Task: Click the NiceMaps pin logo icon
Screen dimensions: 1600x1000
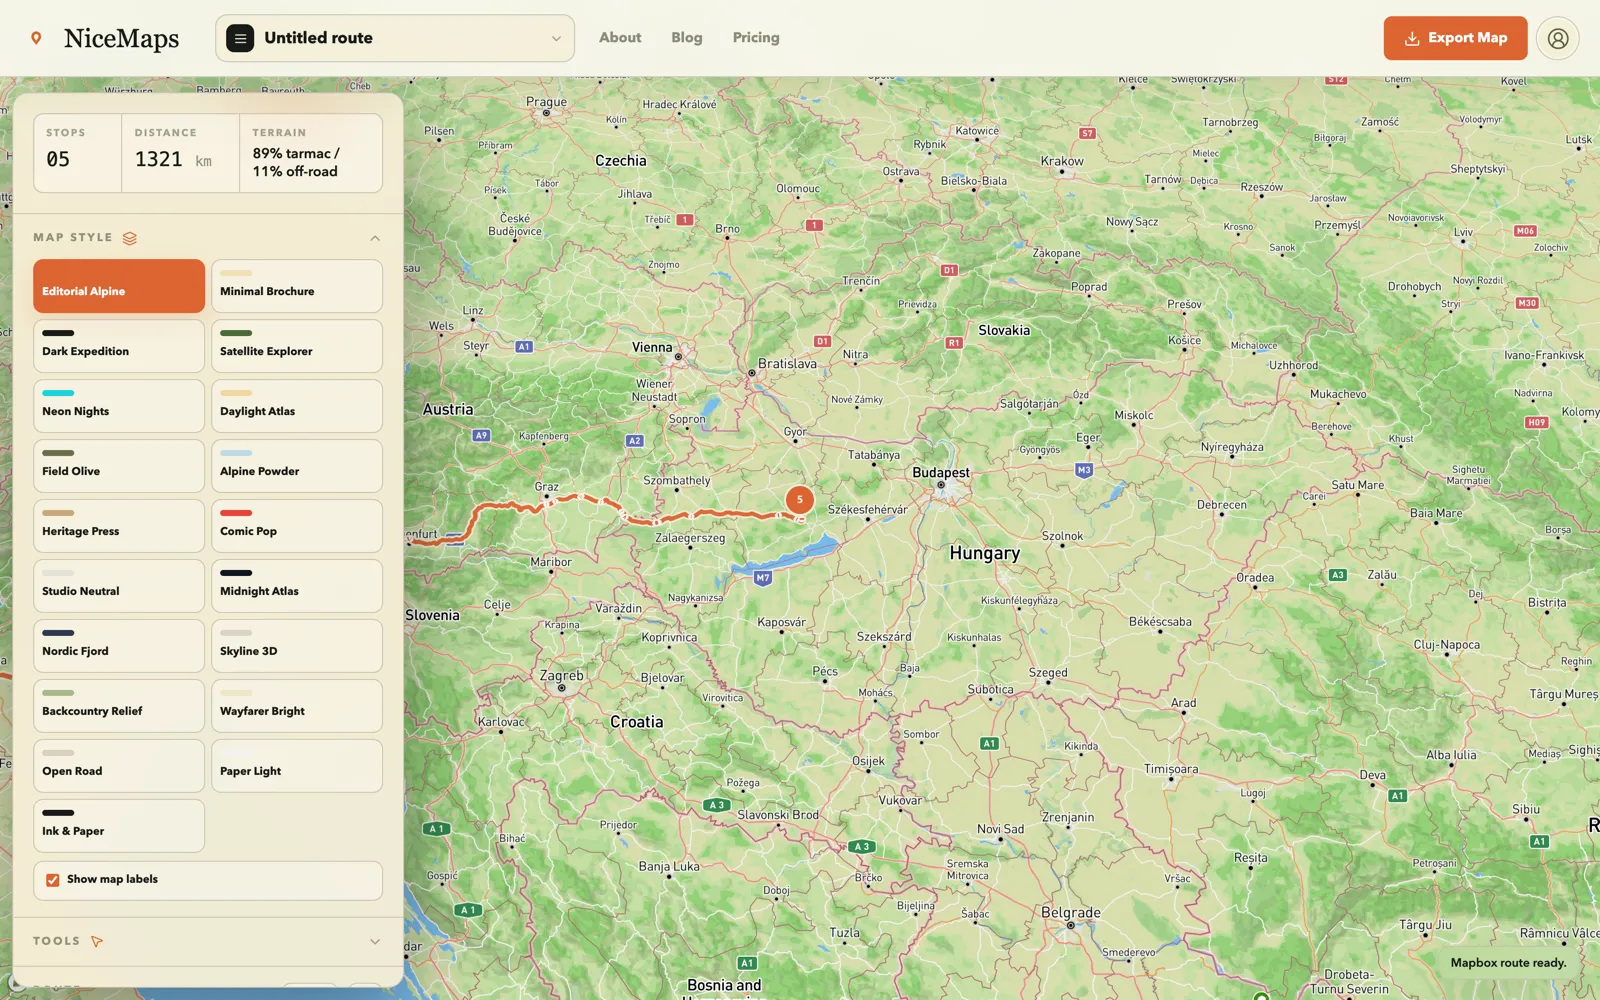Action: point(36,38)
